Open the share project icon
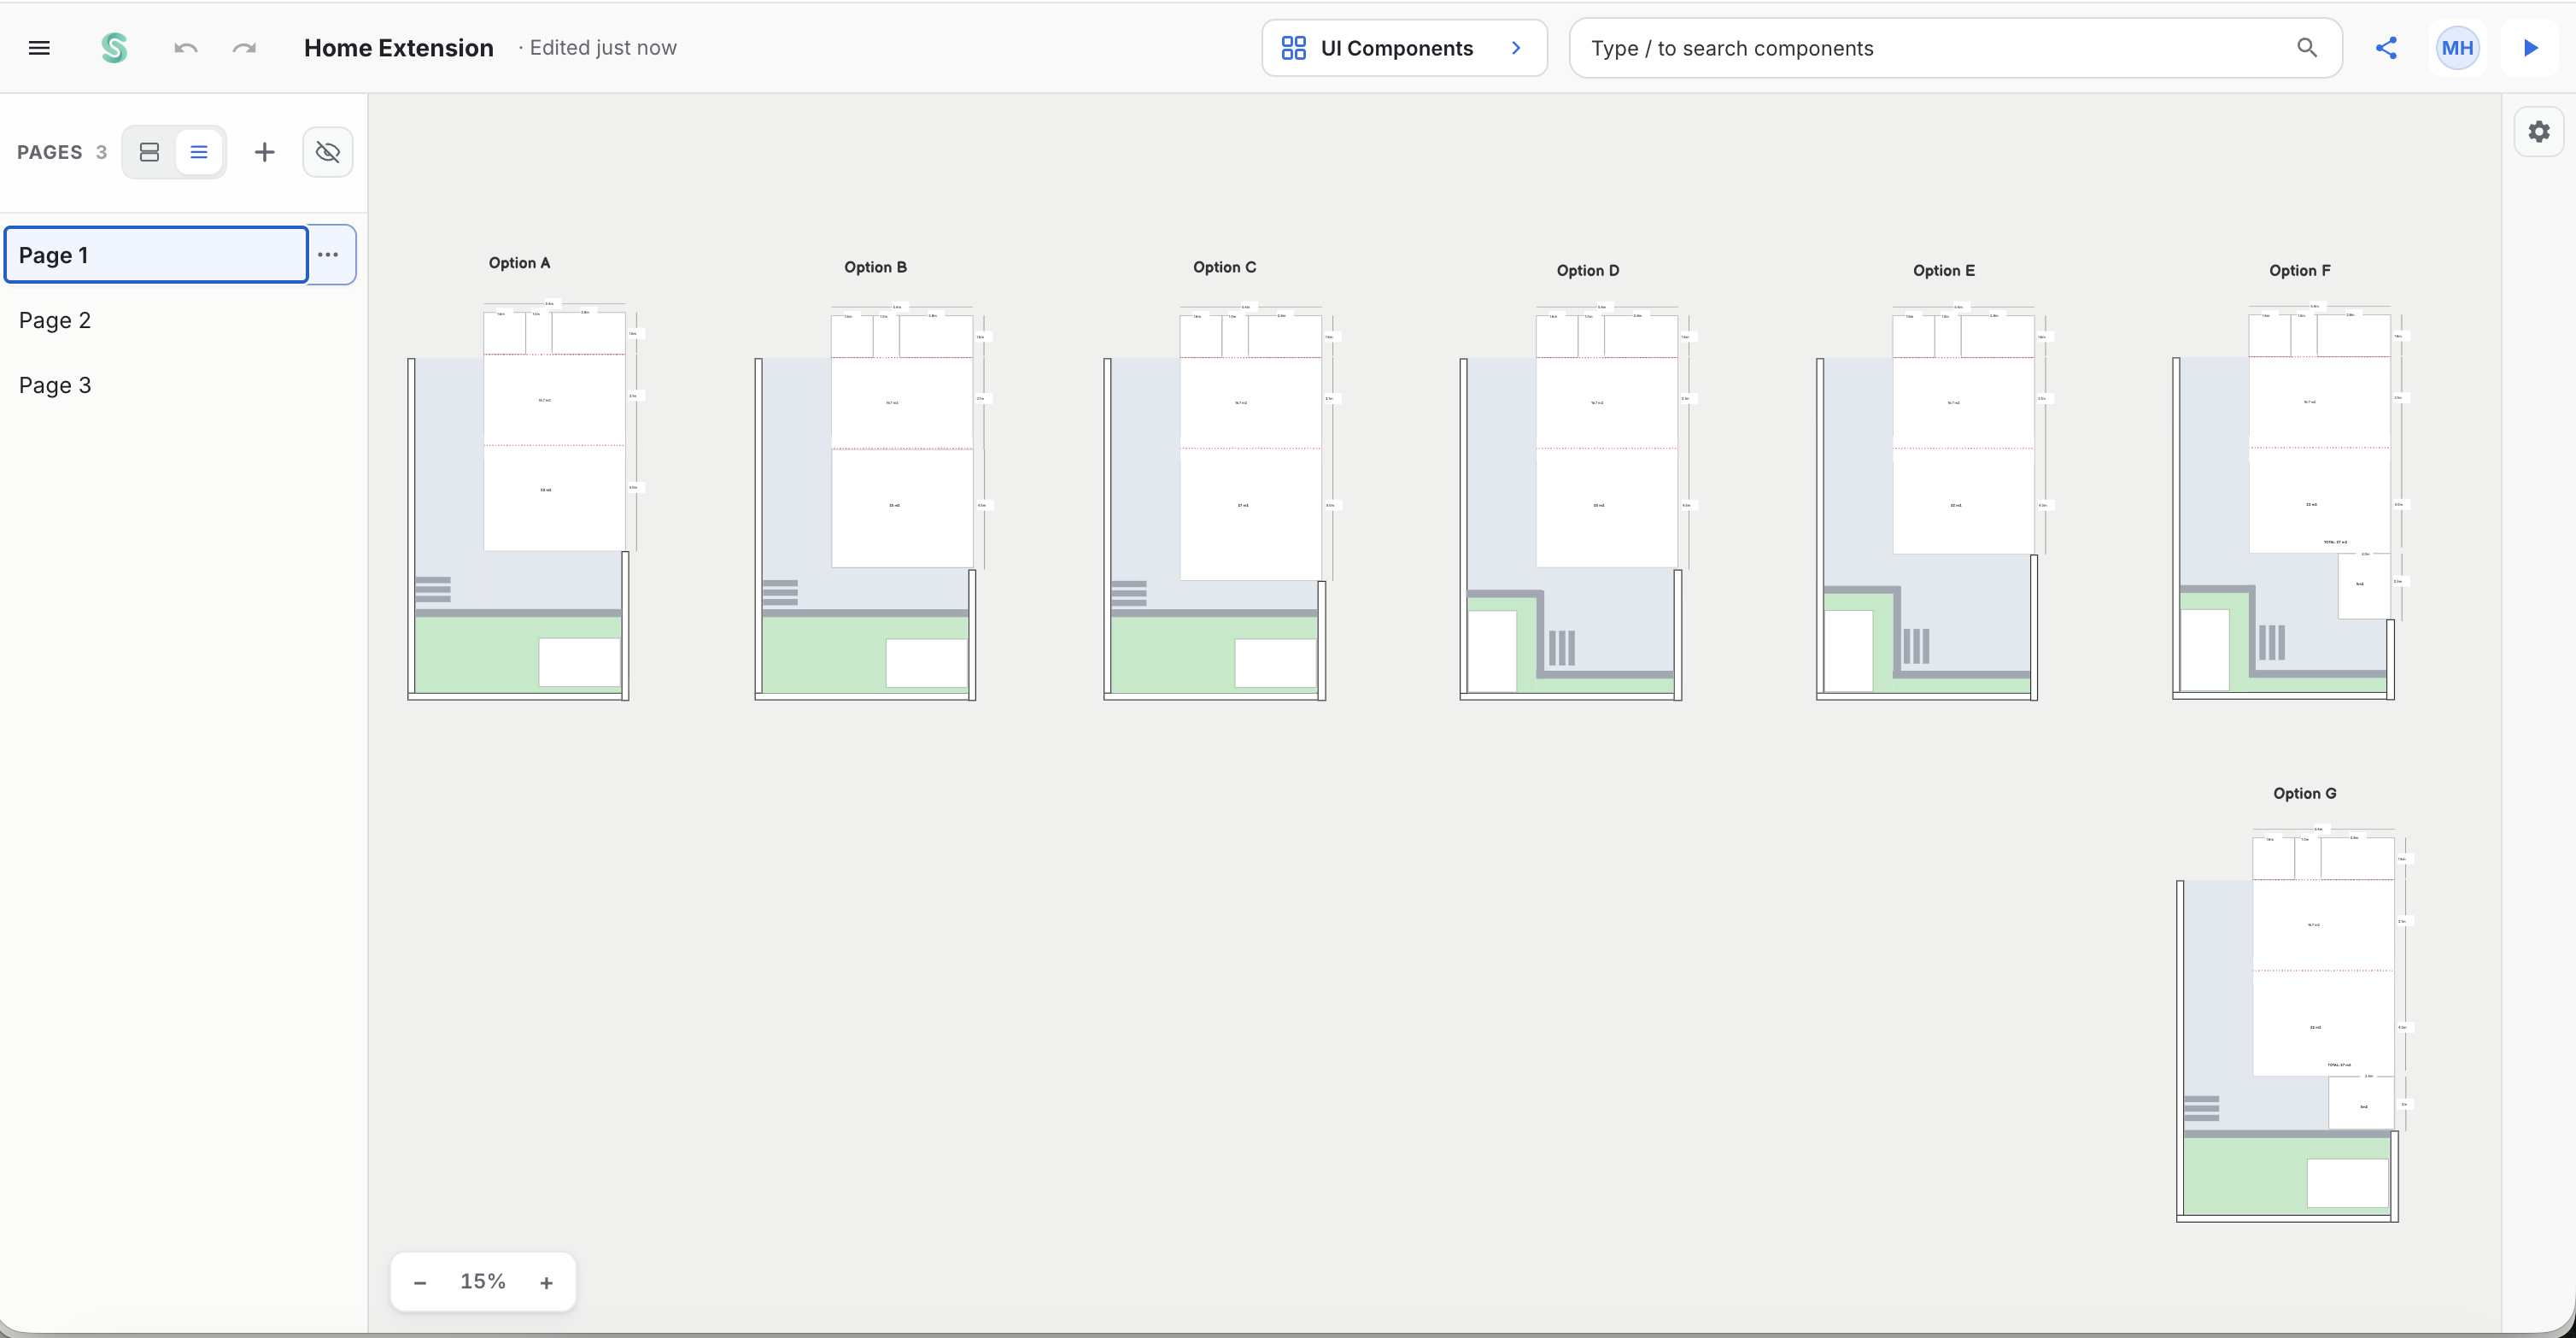 [x=2386, y=48]
